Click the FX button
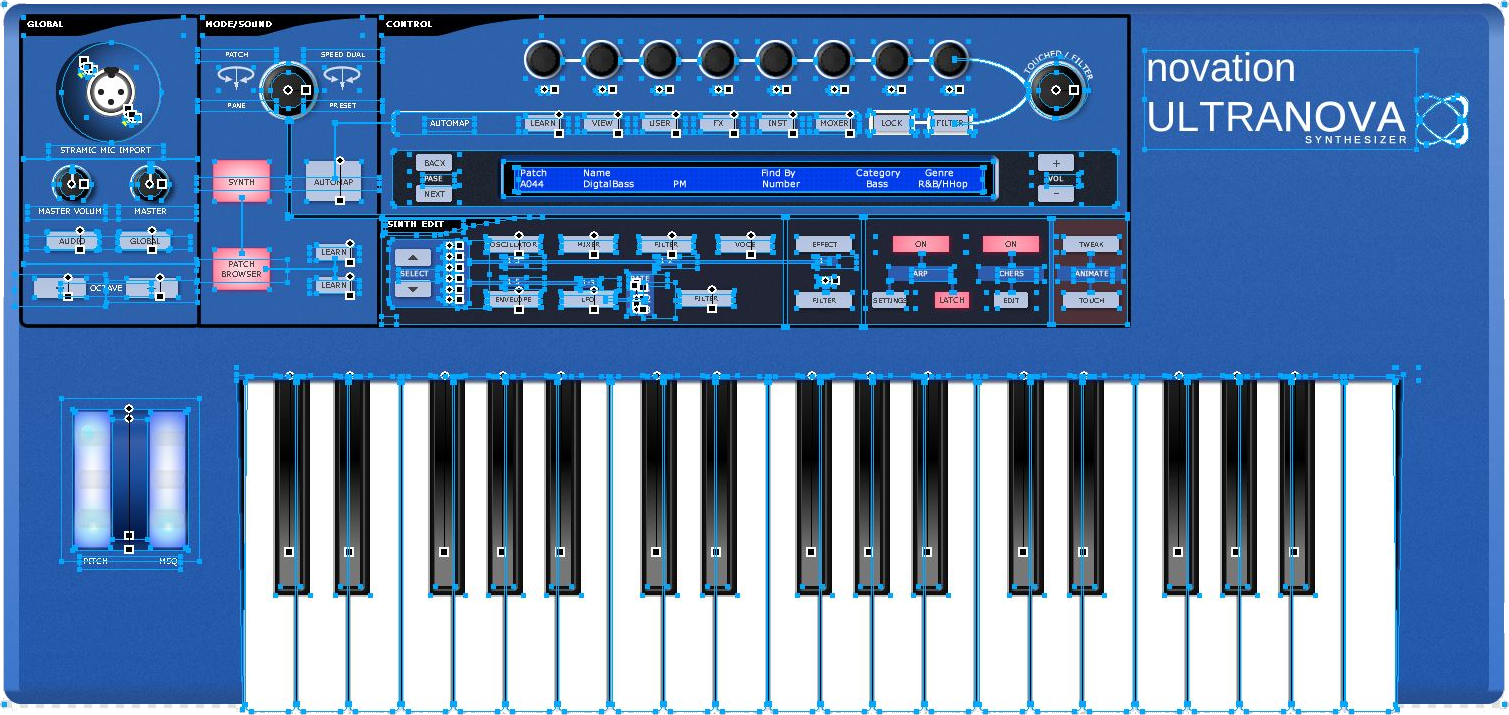This screenshot has height=715, width=1509. [717, 123]
